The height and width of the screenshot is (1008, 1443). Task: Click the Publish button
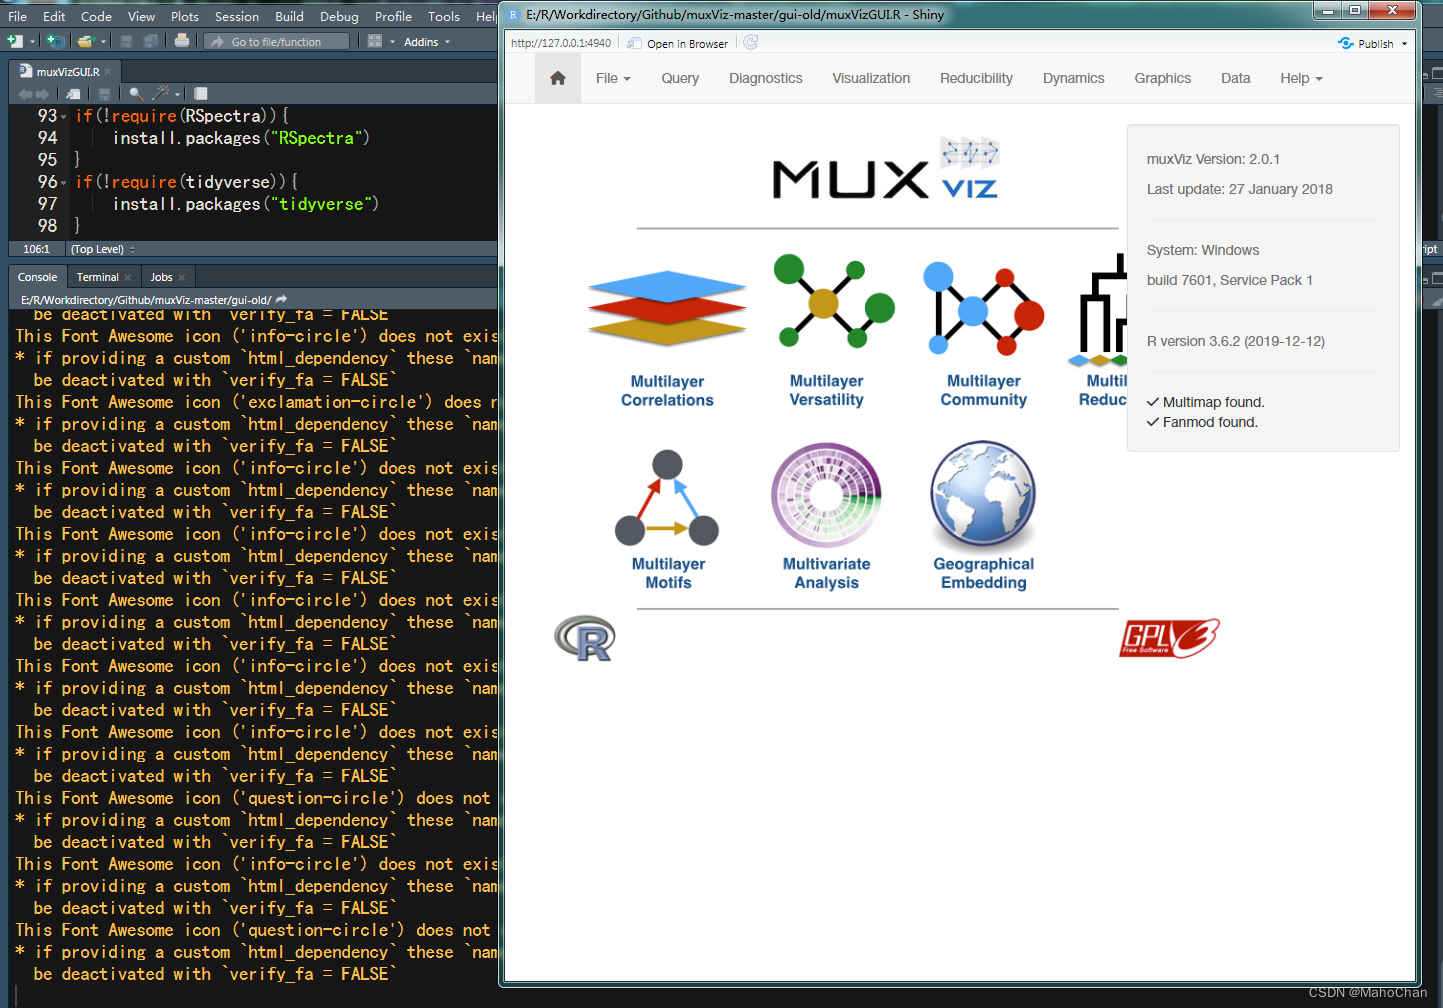1371,43
